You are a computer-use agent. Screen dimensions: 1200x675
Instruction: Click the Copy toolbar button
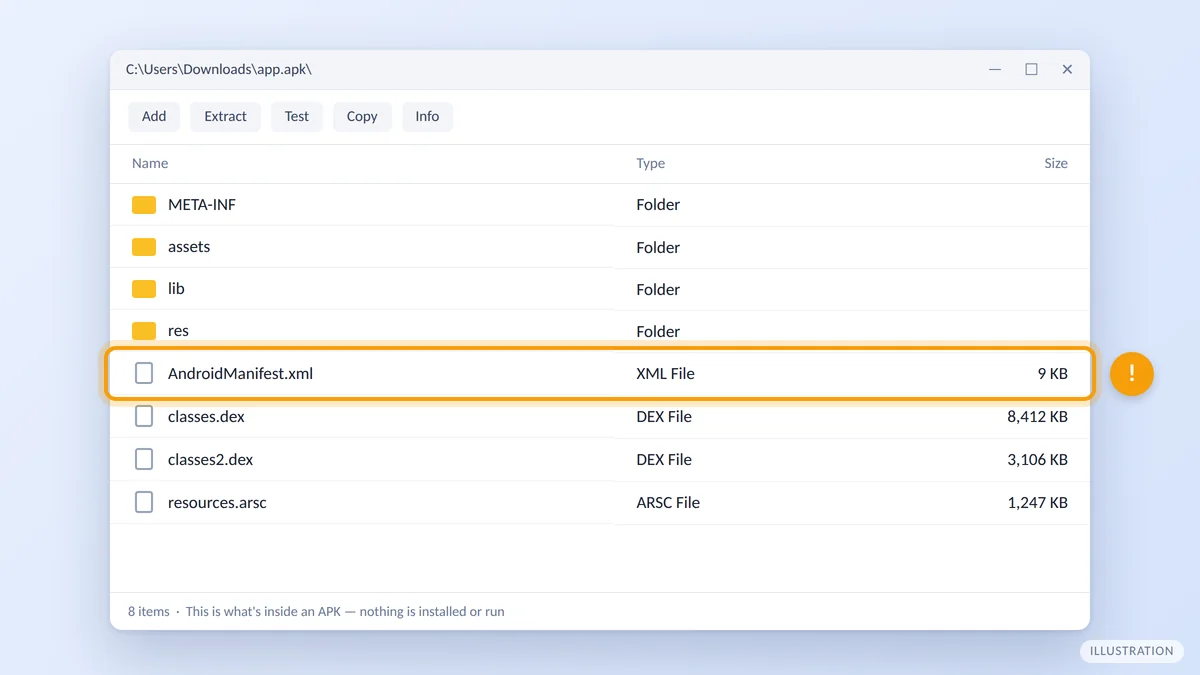(362, 116)
